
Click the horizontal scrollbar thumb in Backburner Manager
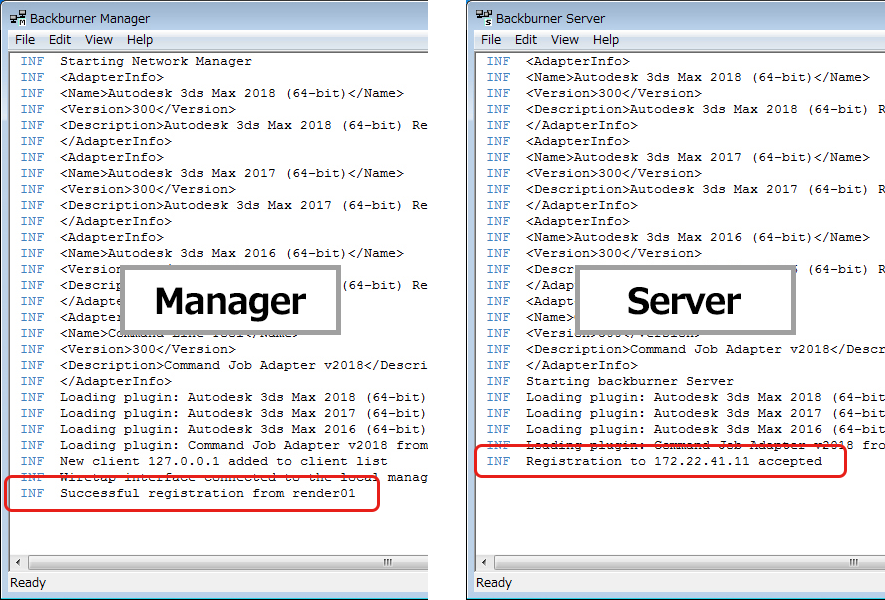pos(228,562)
